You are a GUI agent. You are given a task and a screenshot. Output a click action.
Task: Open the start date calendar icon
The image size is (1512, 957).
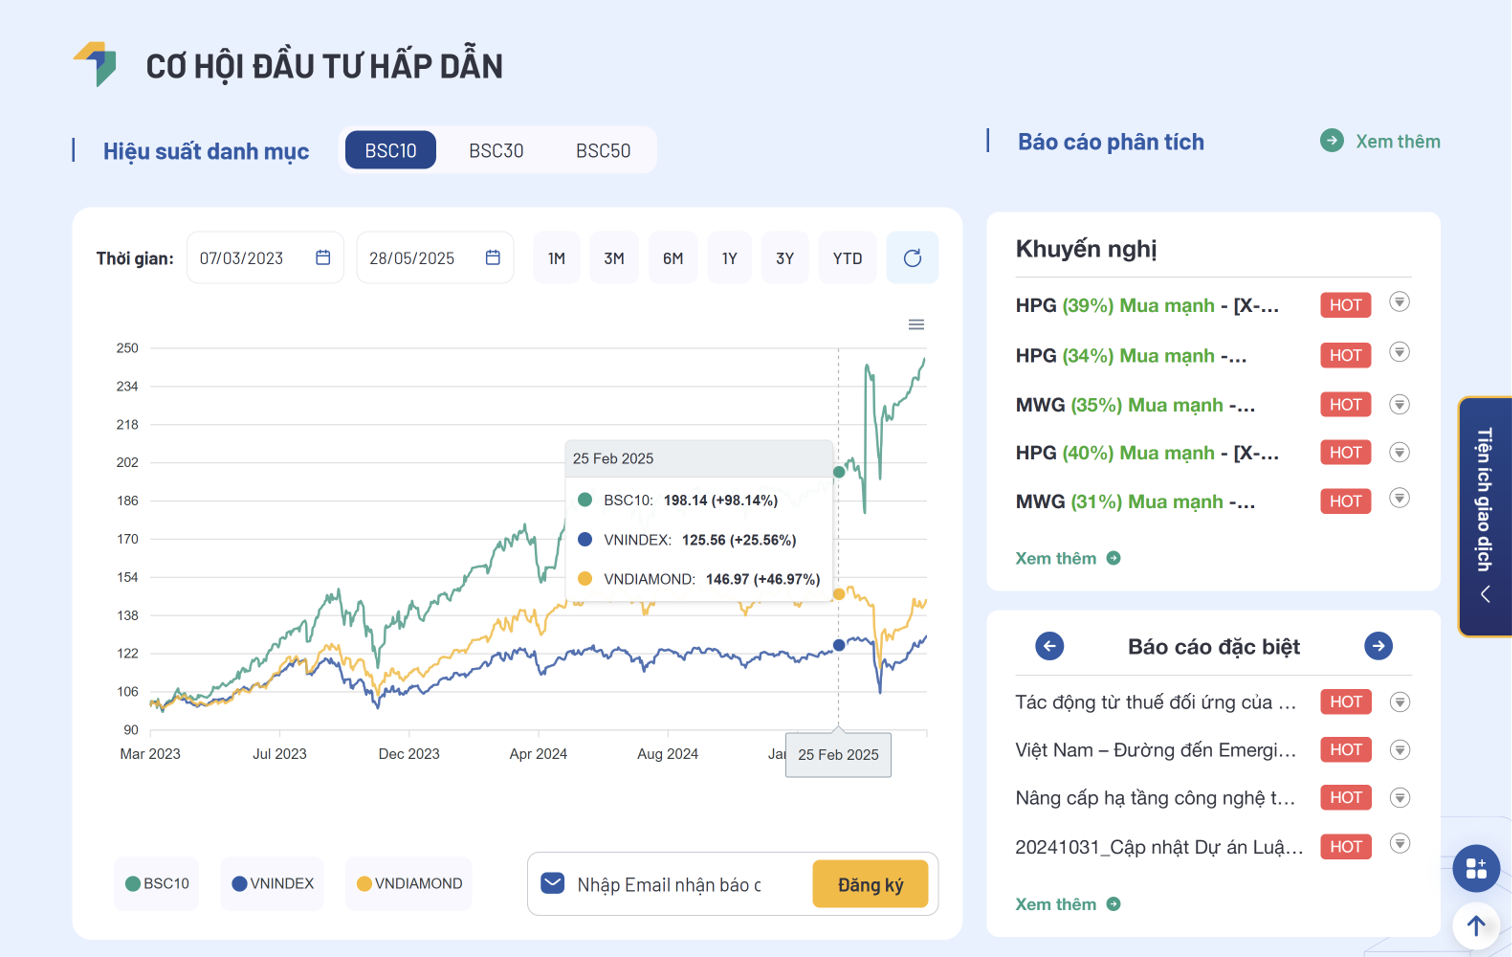coord(323,258)
